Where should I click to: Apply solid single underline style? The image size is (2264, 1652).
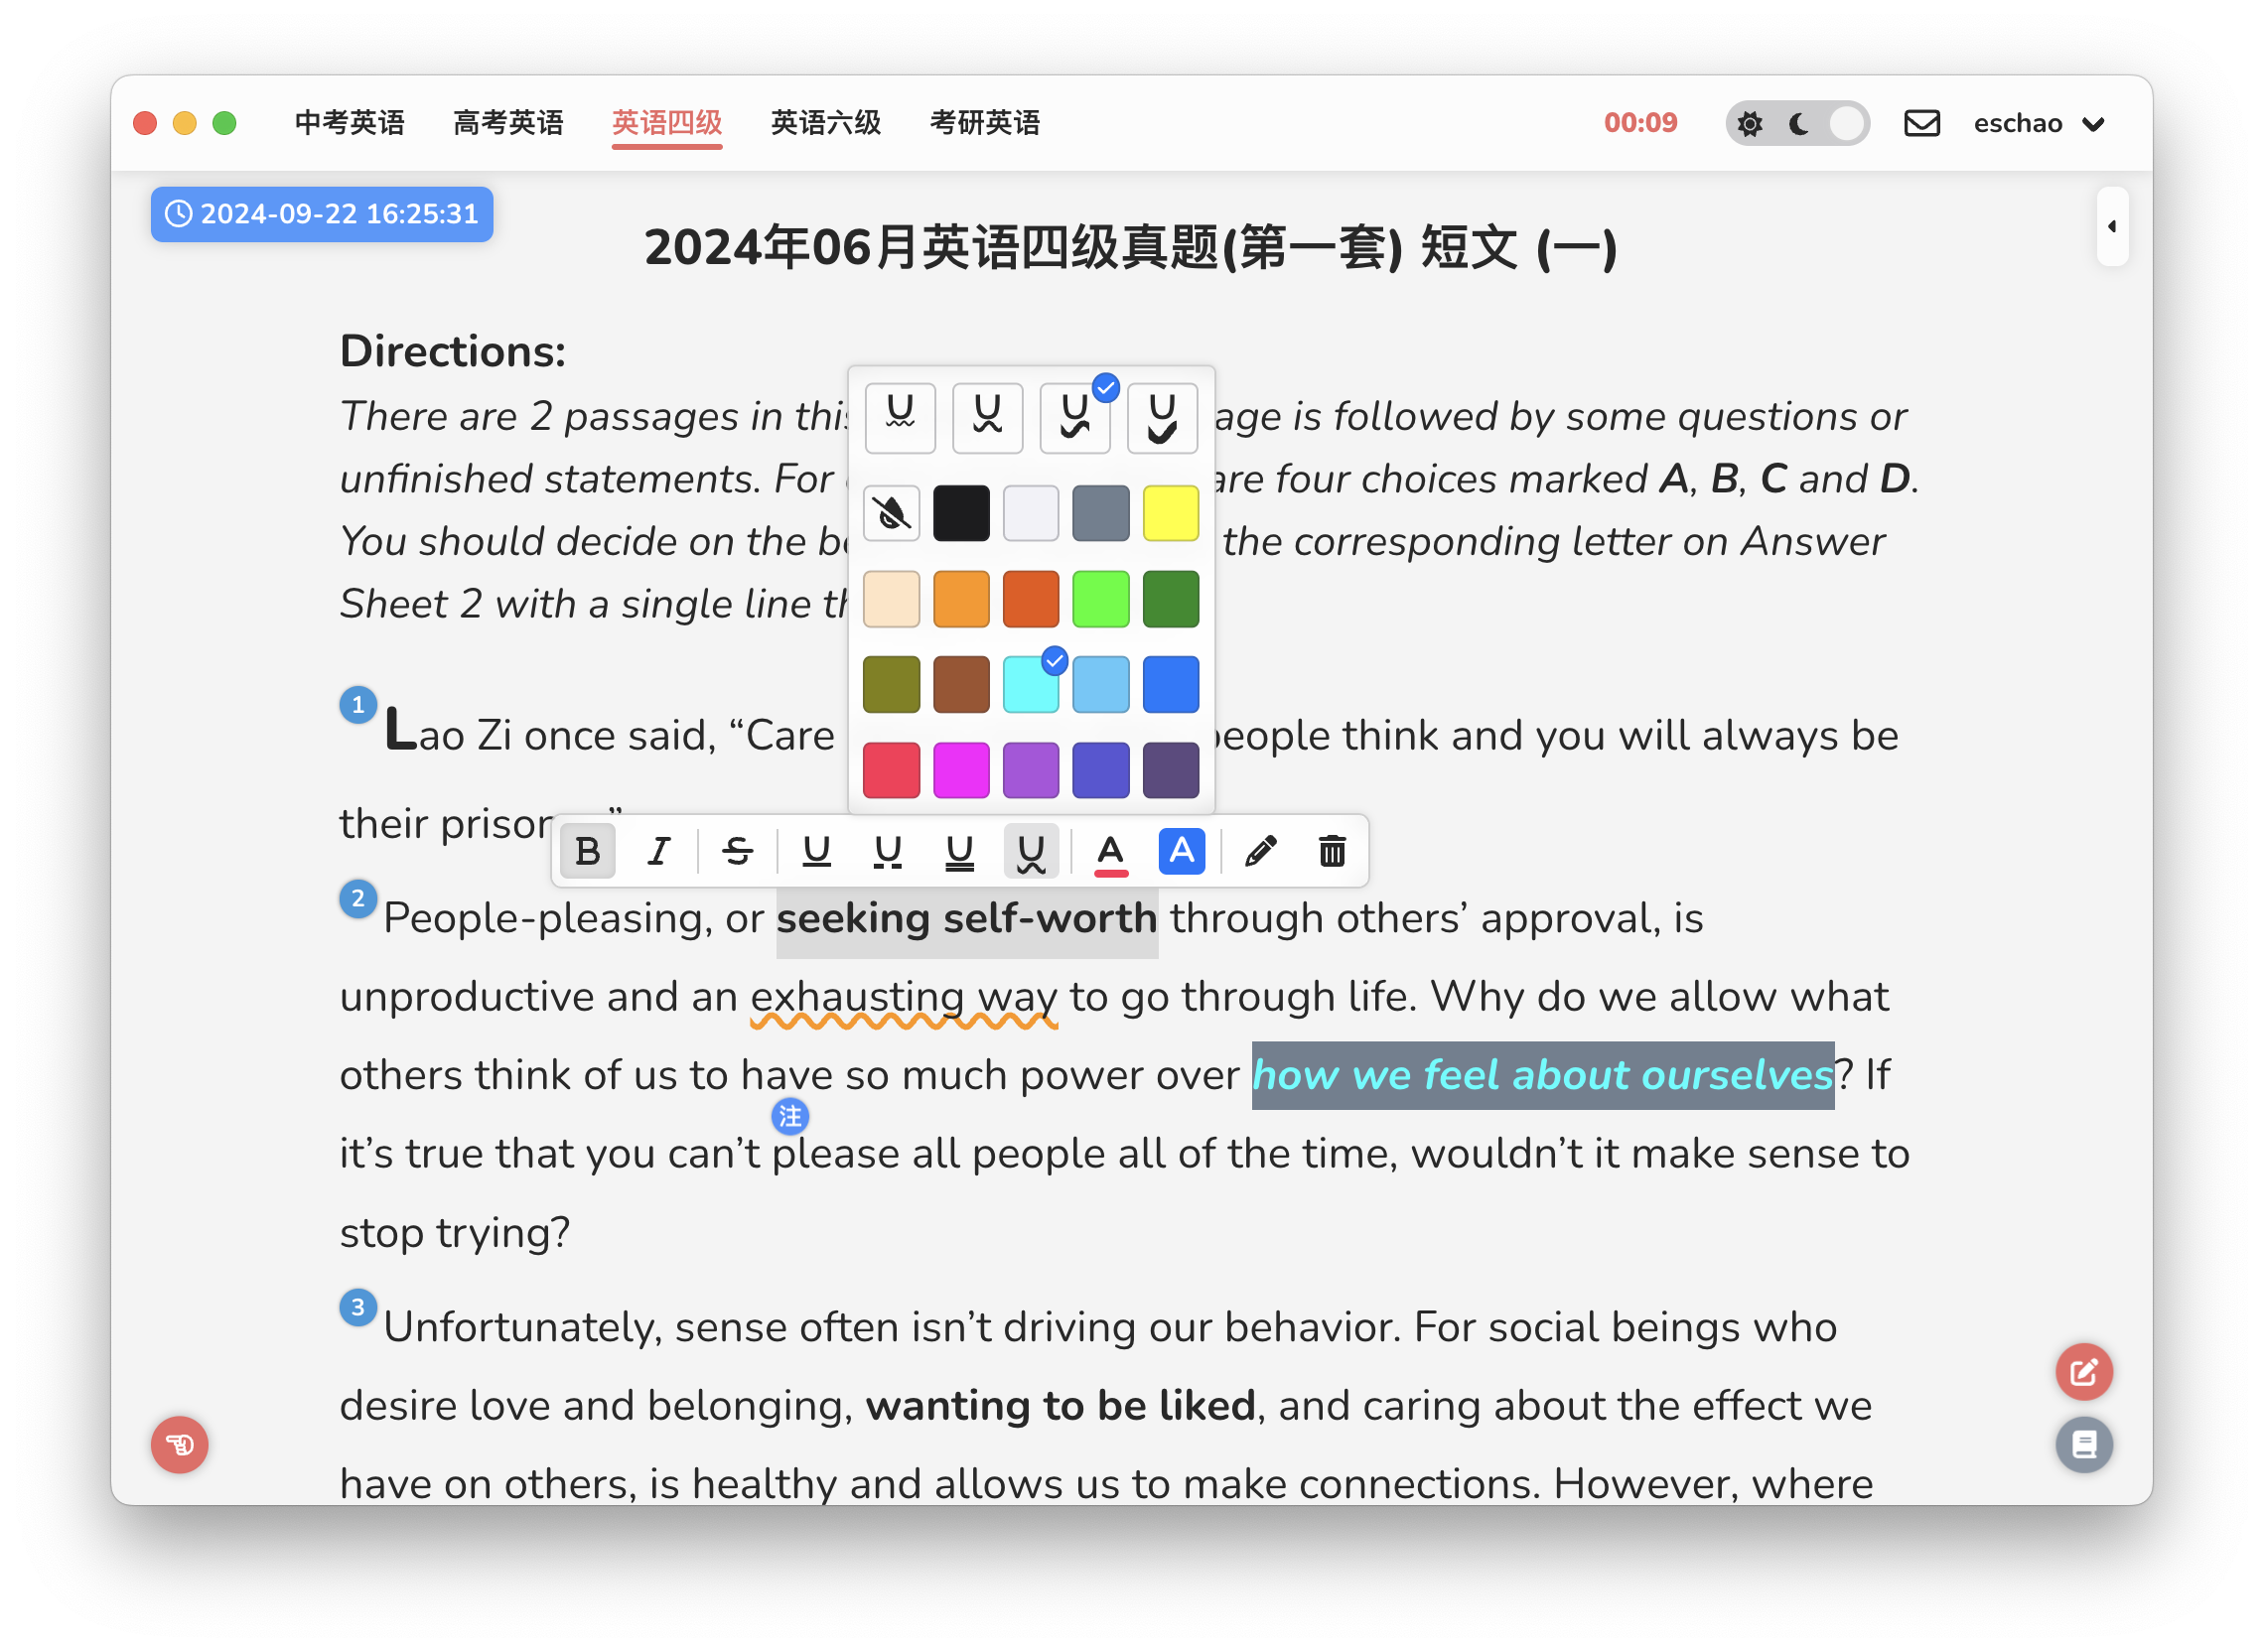pyautogui.click(x=817, y=852)
